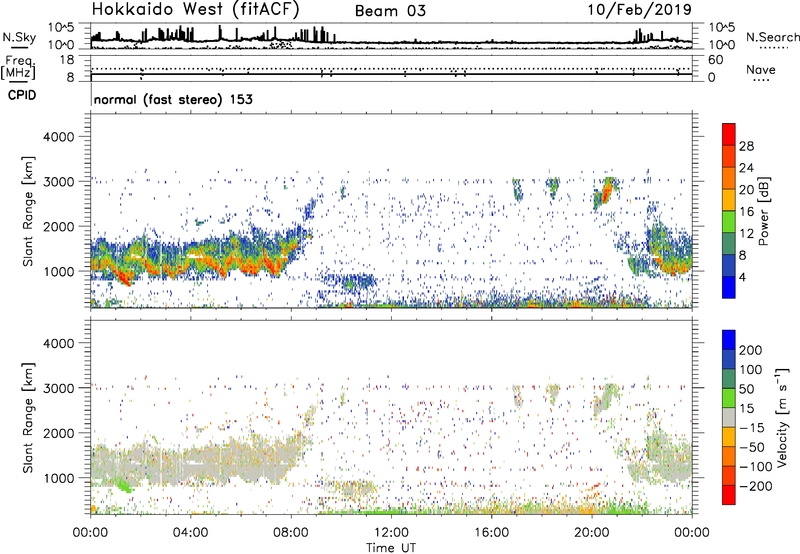Click the 20:00 time tick label
Image resolution: width=800 pixels, height=554 pixels.
pyautogui.click(x=591, y=533)
